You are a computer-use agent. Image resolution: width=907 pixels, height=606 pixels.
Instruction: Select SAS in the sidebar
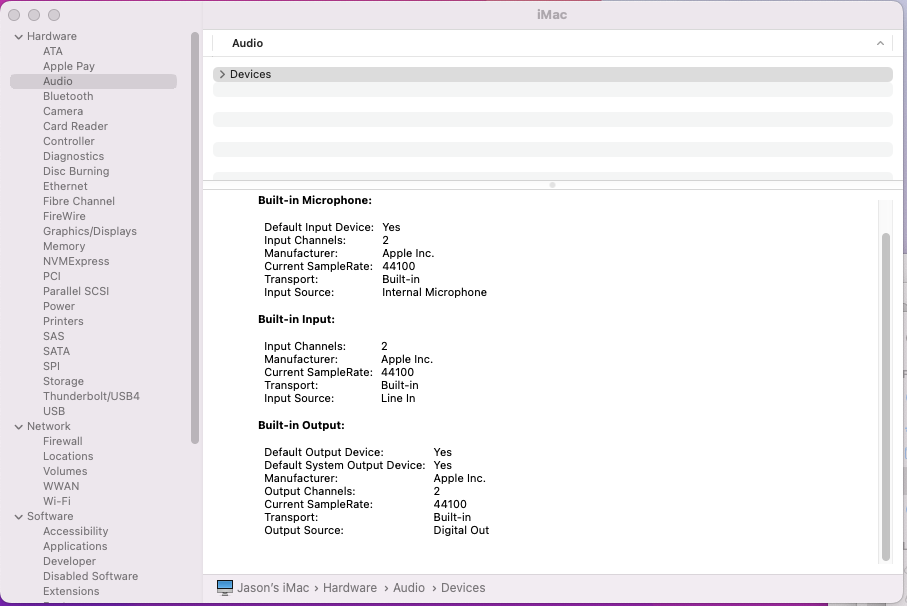[x=53, y=337]
